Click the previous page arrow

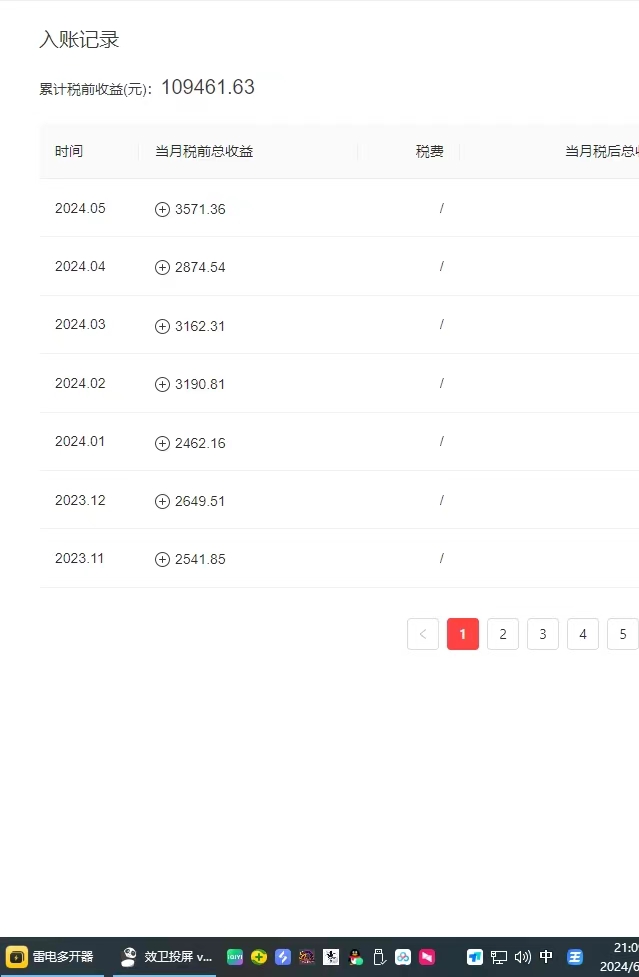click(422, 634)
